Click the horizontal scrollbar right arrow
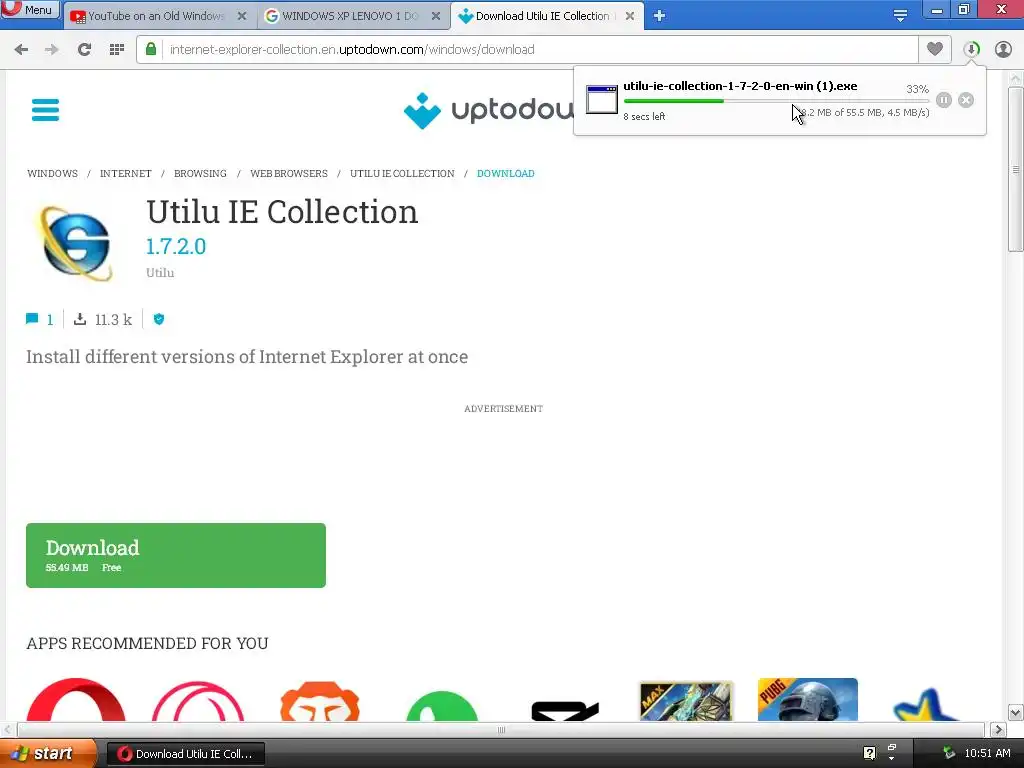 coord(998,729)
